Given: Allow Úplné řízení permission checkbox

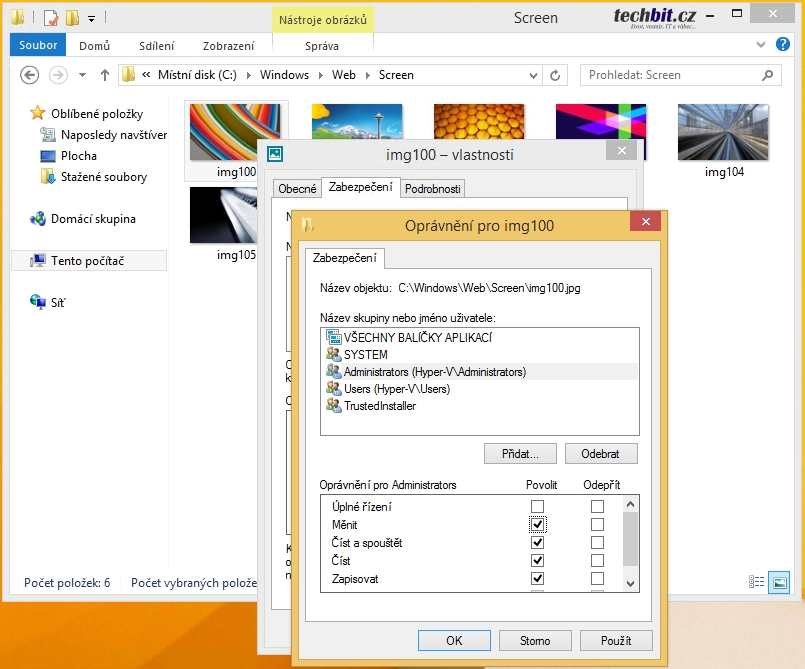Looking at the screenshot, I should pyautogui.click(x=537, y=506).
